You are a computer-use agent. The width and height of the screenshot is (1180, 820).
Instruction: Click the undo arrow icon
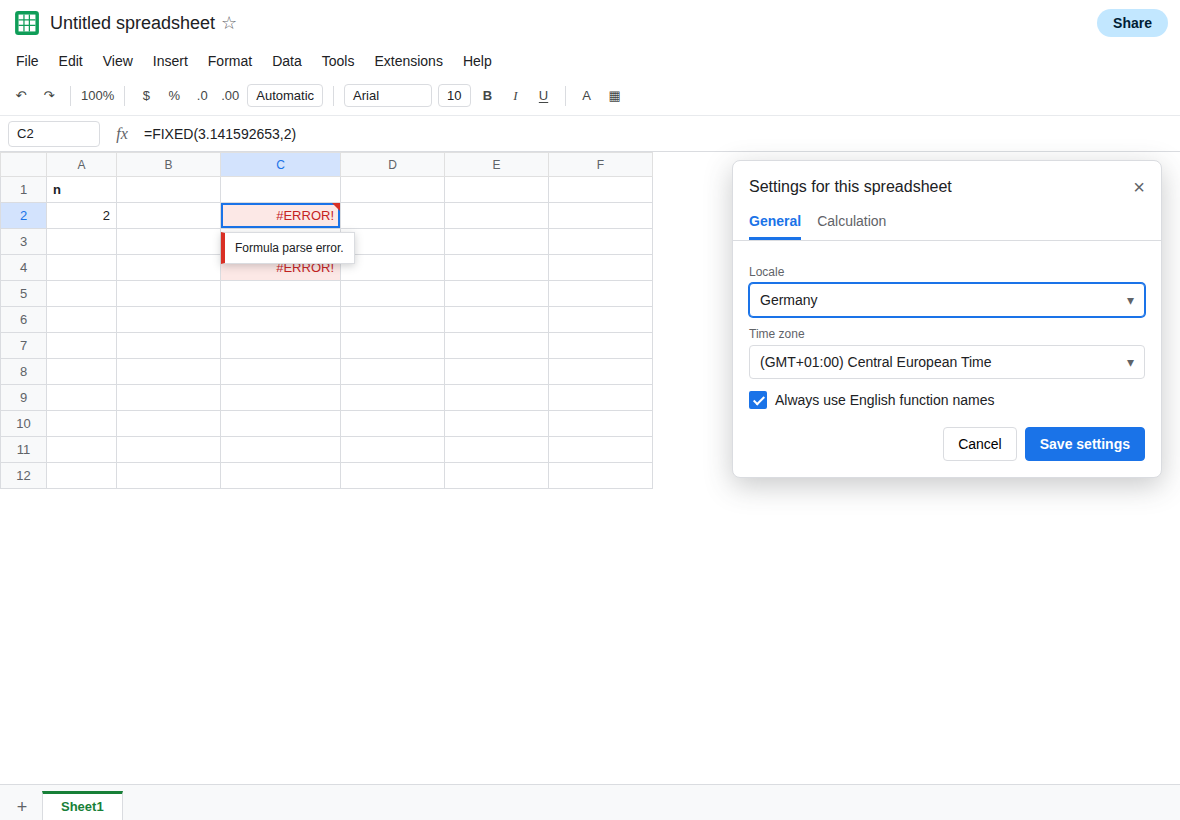click(x=21, y=96)
